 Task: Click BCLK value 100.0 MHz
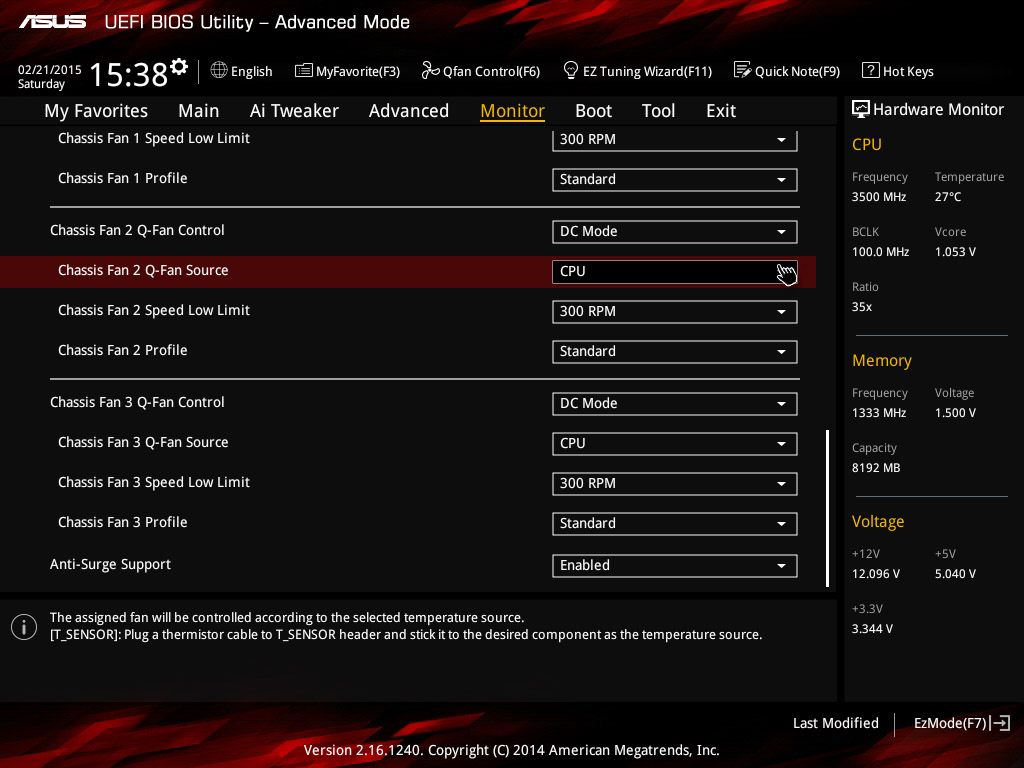click(880, 251)
